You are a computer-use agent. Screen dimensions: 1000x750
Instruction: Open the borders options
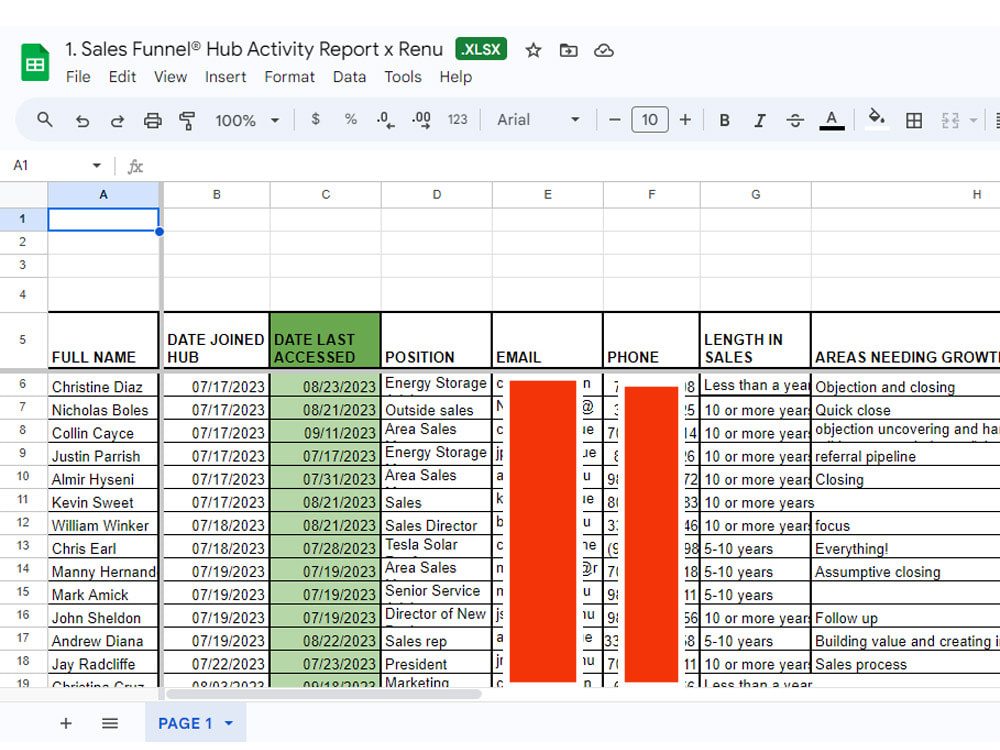click(x=914, y=120)
